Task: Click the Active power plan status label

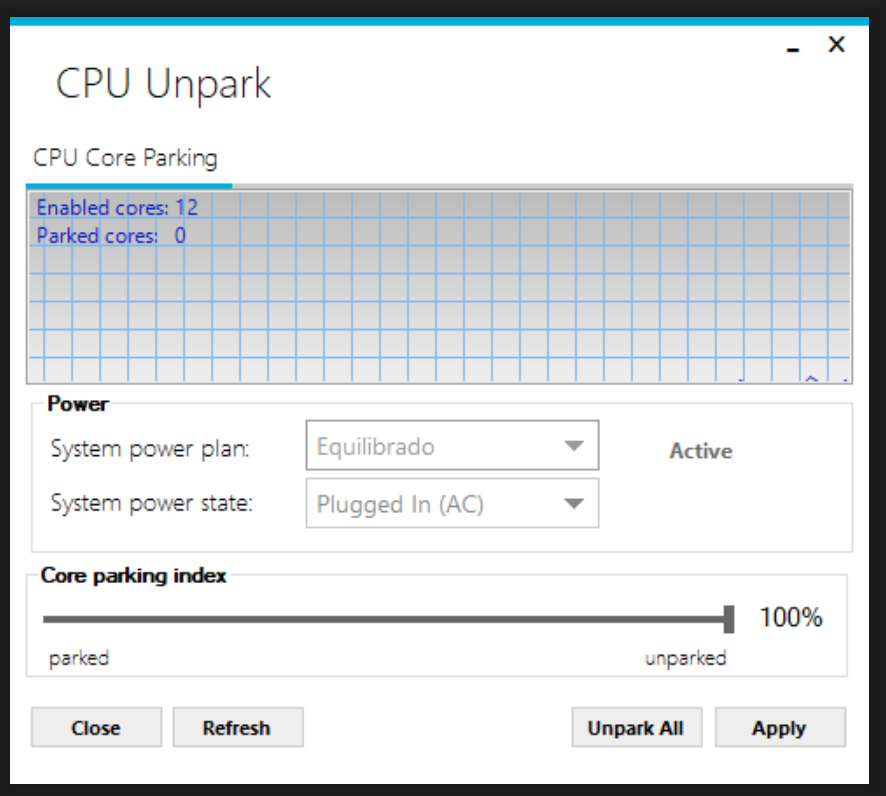Action: pyautogui.click(x=701, y=451)
